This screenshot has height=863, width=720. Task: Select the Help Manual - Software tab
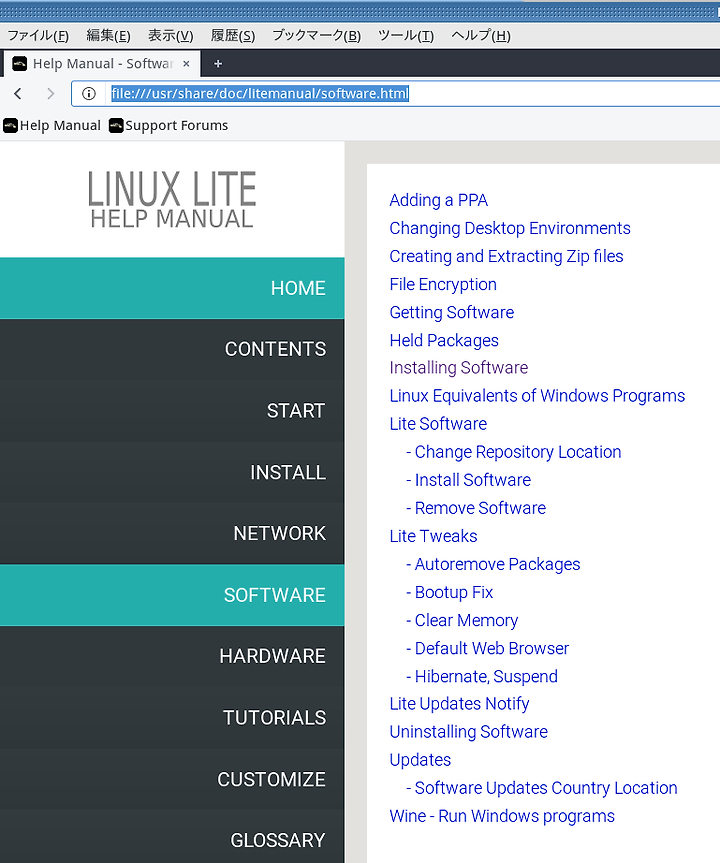click(102, 64)
